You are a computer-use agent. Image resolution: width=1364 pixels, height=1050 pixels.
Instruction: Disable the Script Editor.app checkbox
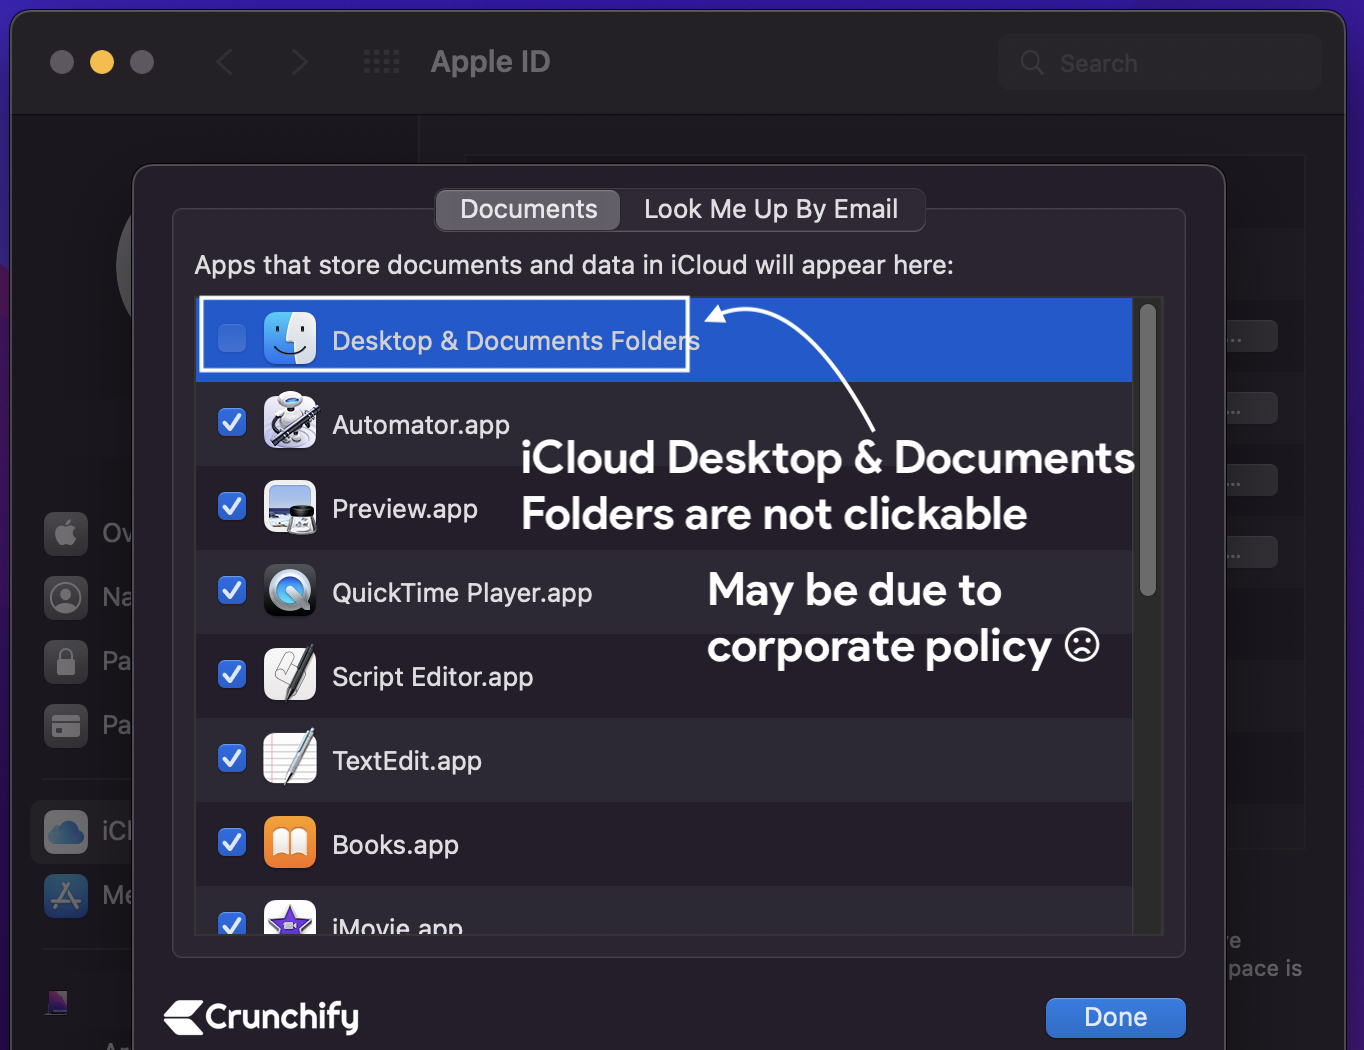(x=232, y=674)
